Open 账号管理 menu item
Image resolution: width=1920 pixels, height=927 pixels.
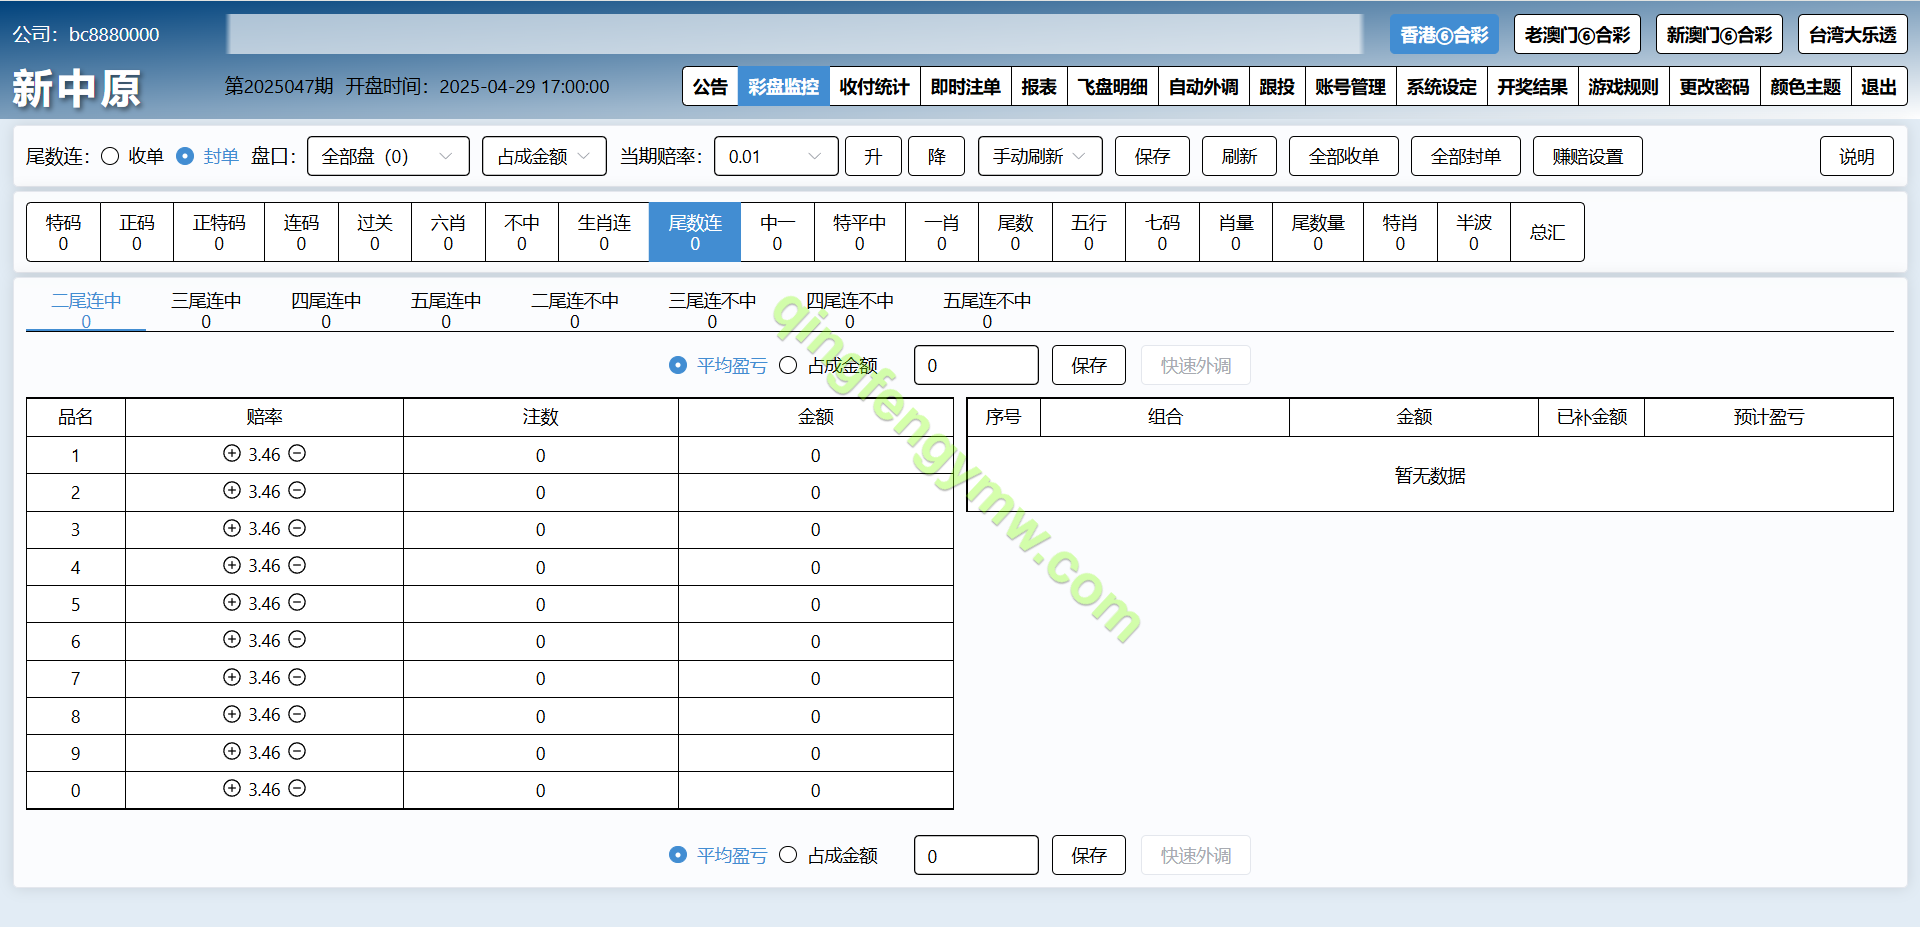coord(1351,87)
